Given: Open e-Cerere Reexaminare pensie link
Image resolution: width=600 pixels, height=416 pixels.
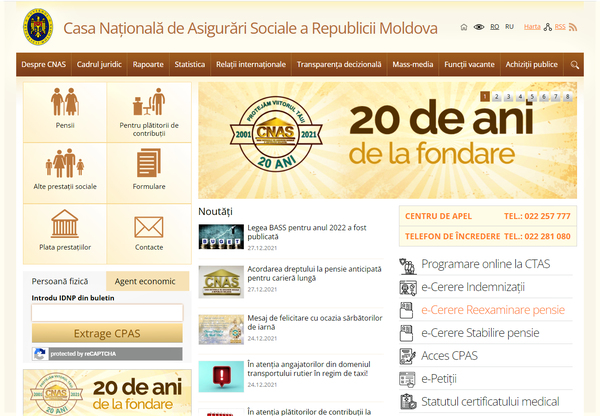Looking at the screenshot, I should pyautogui.click(x=492, y=310).
